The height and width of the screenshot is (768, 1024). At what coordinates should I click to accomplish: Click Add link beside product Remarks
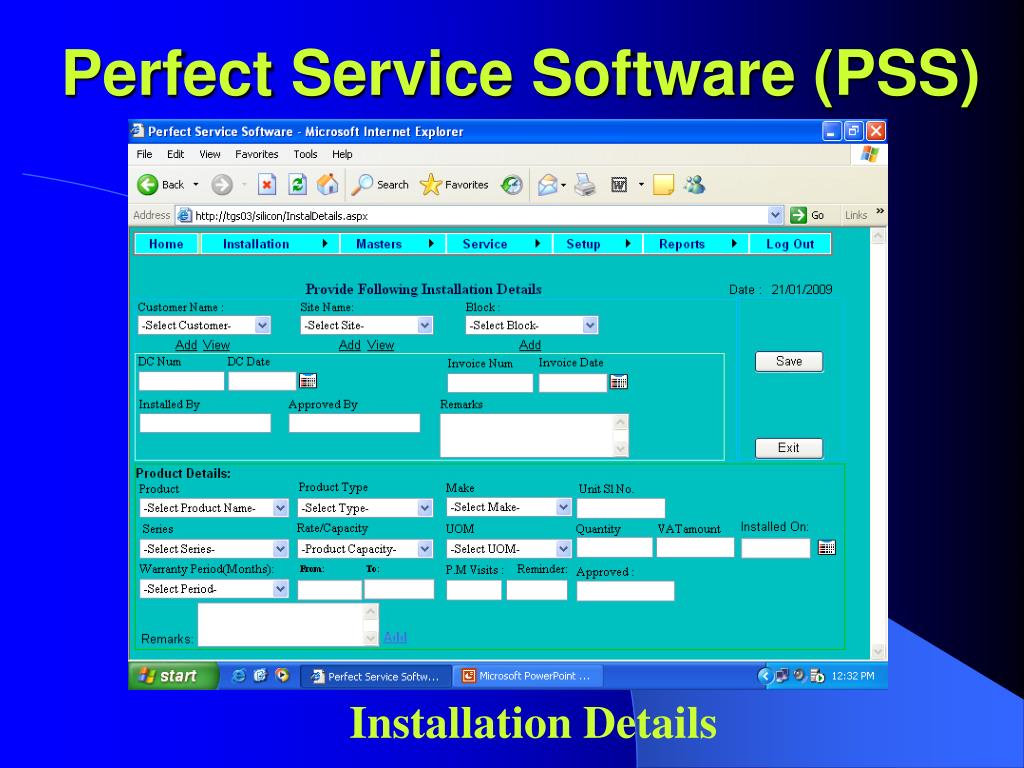click(395, 637)
